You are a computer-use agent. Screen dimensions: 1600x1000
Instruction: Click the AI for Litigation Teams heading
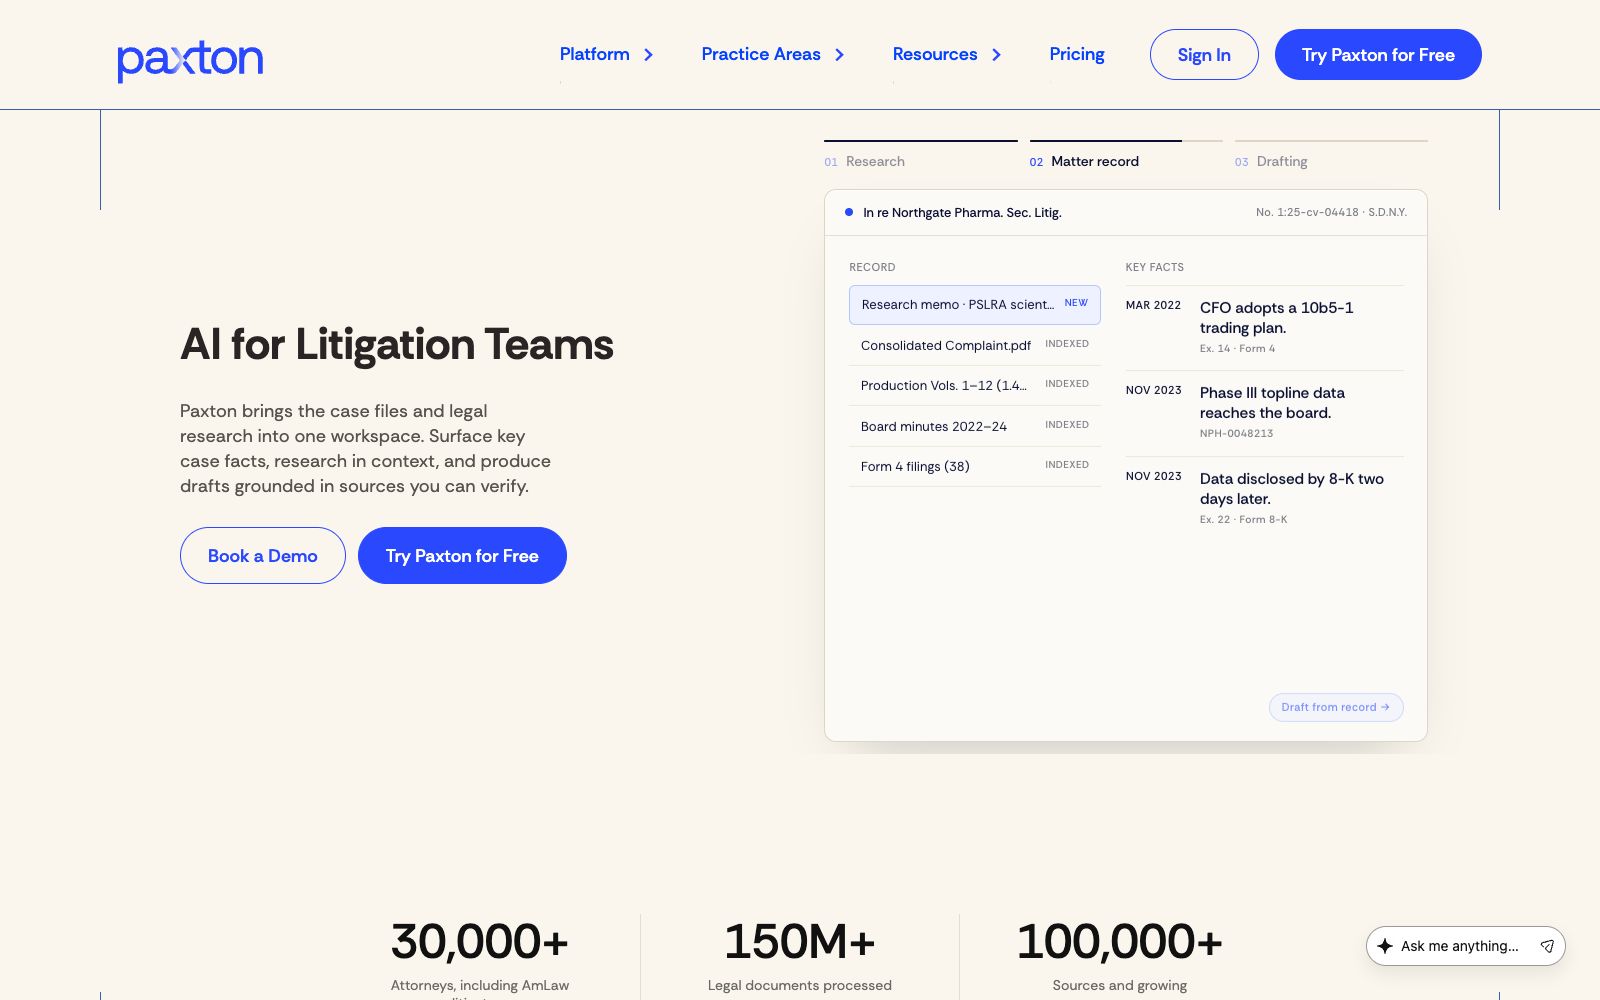pos(397,345)
